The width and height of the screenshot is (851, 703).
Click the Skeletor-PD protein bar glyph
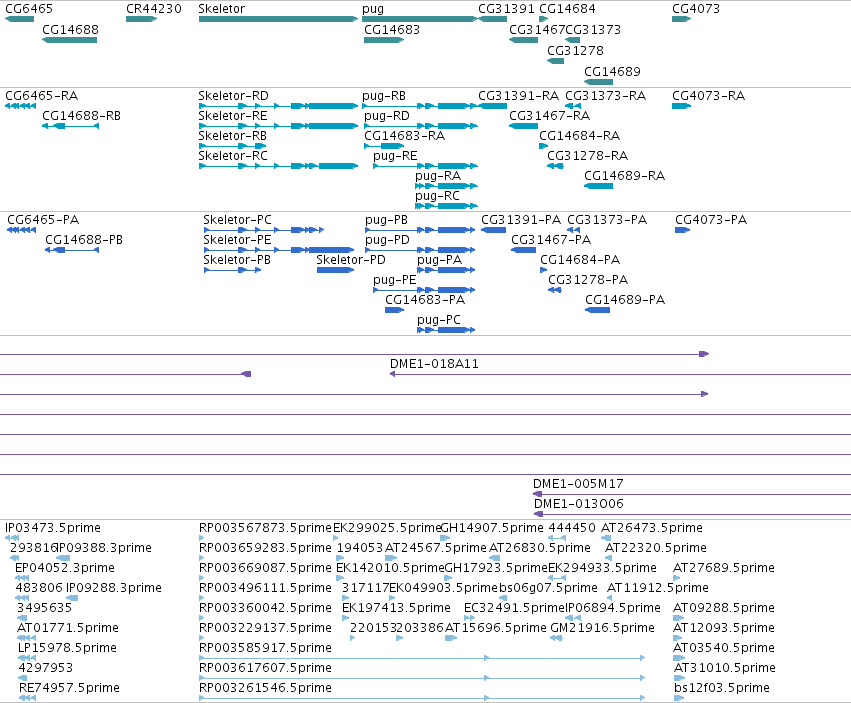click(335, 270)
